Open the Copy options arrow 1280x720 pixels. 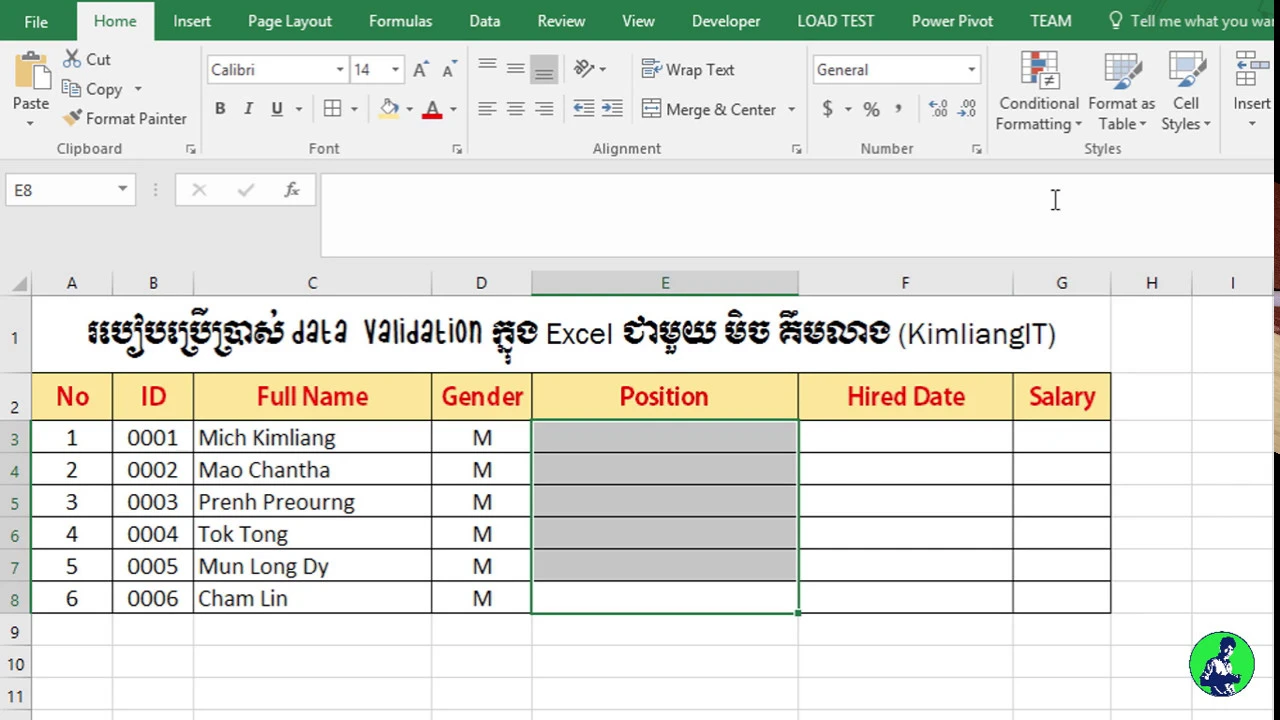coord(138,89)
